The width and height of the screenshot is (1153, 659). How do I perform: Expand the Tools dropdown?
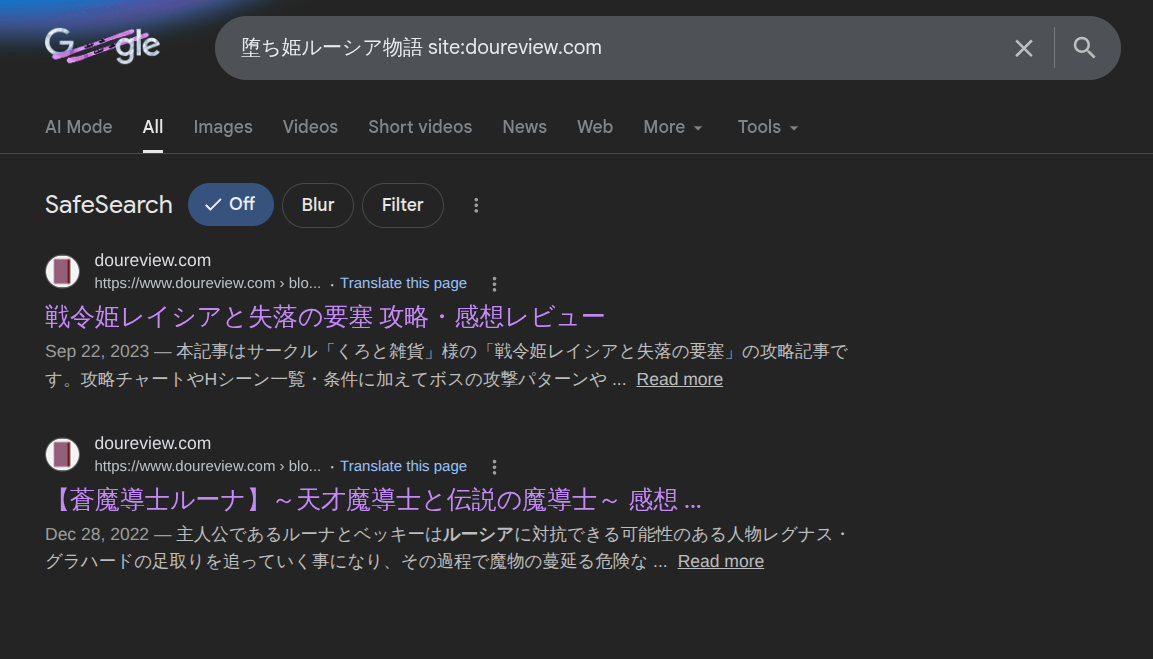768,127
